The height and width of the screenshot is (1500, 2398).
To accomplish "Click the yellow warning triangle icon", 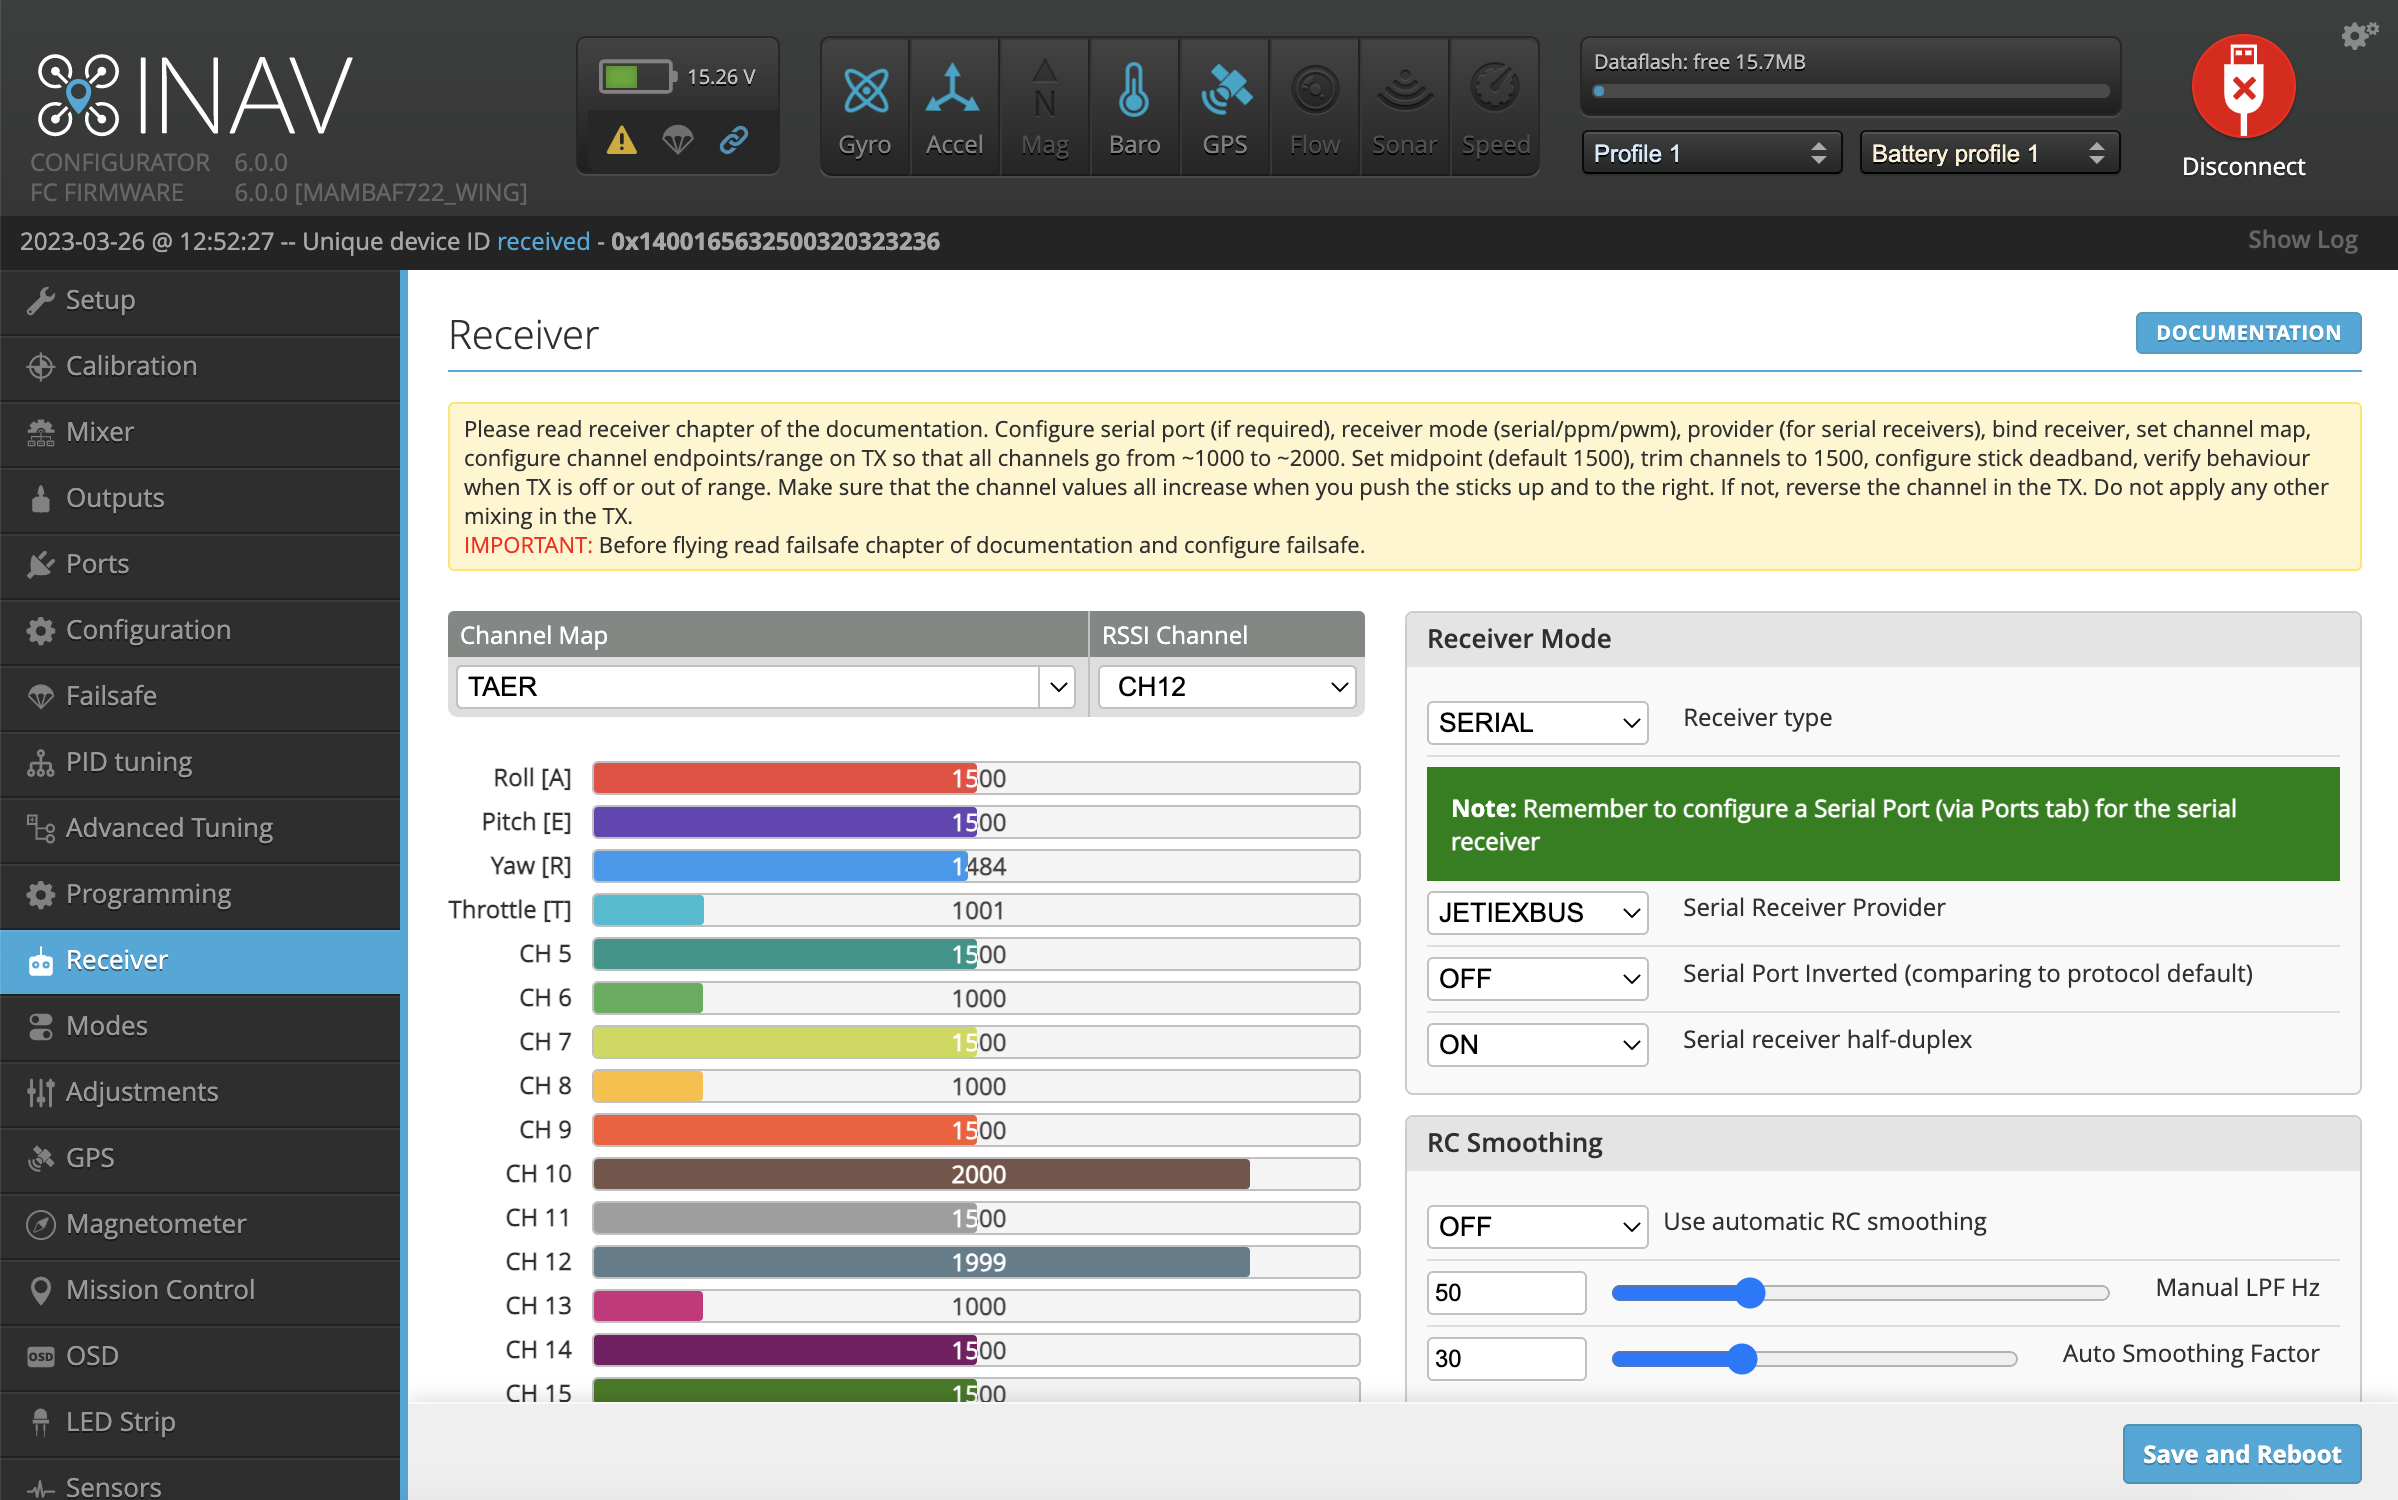I will (x=621, y=140).
